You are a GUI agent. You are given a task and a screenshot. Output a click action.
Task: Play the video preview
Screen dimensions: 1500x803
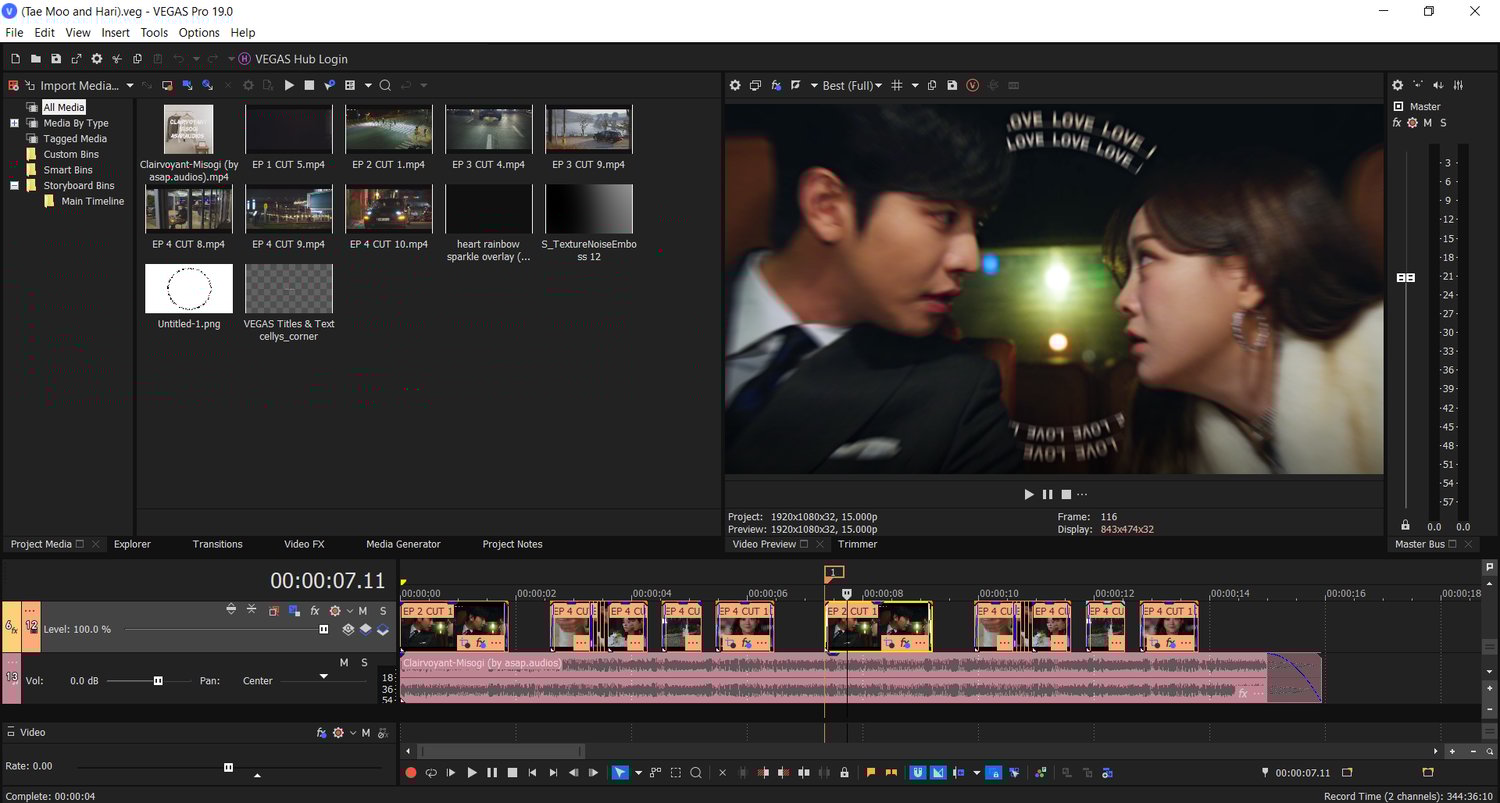1029,494
